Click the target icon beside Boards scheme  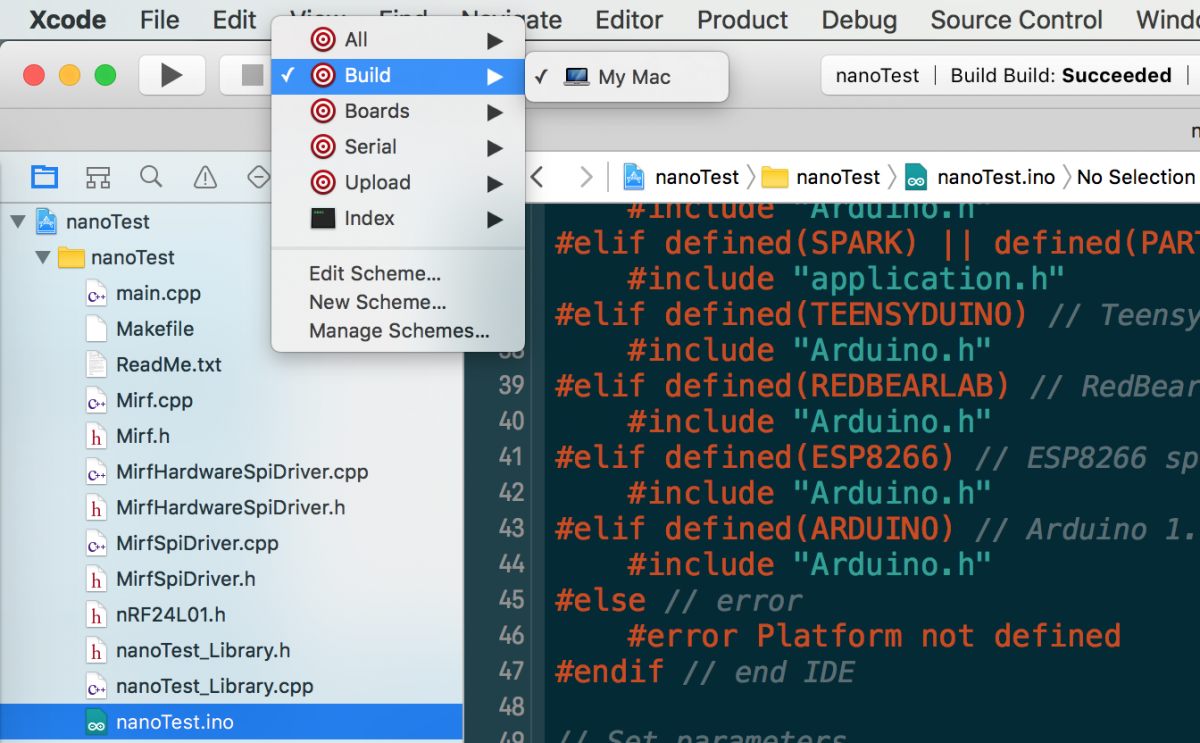pyautogui.click(x=323, y=111)
